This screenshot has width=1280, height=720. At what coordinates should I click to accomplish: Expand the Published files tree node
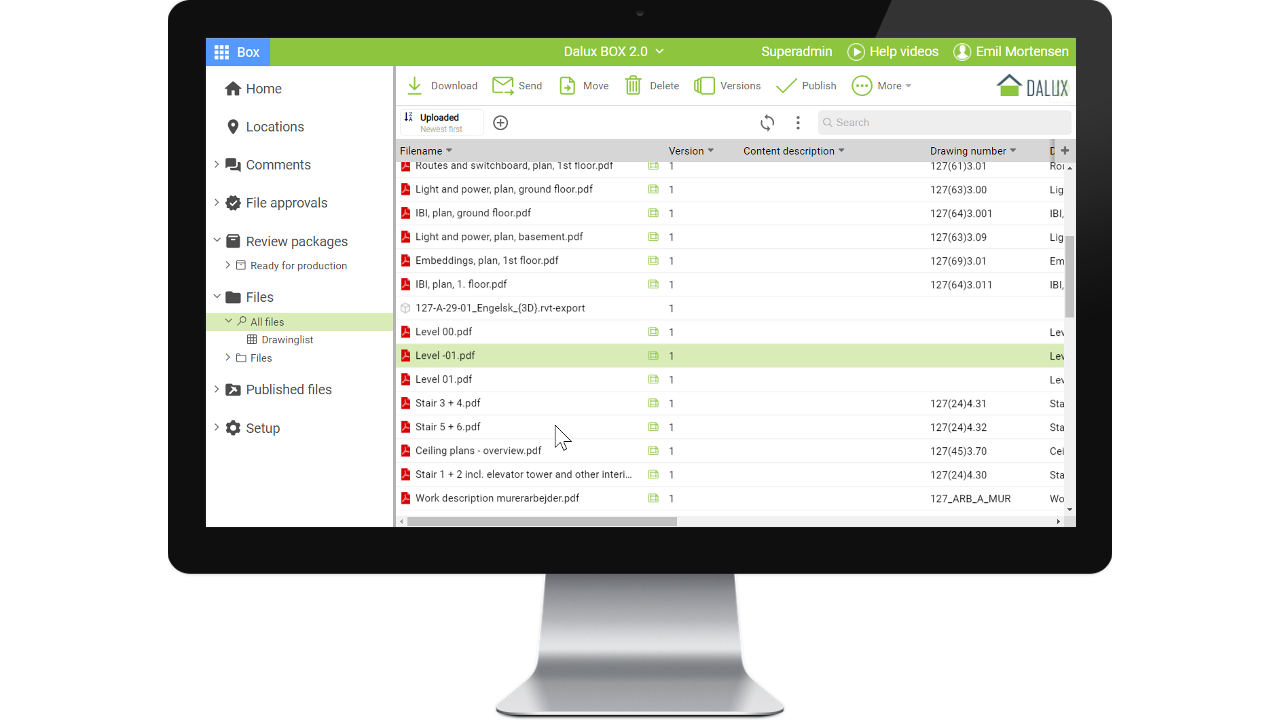(x=216, y=390)
